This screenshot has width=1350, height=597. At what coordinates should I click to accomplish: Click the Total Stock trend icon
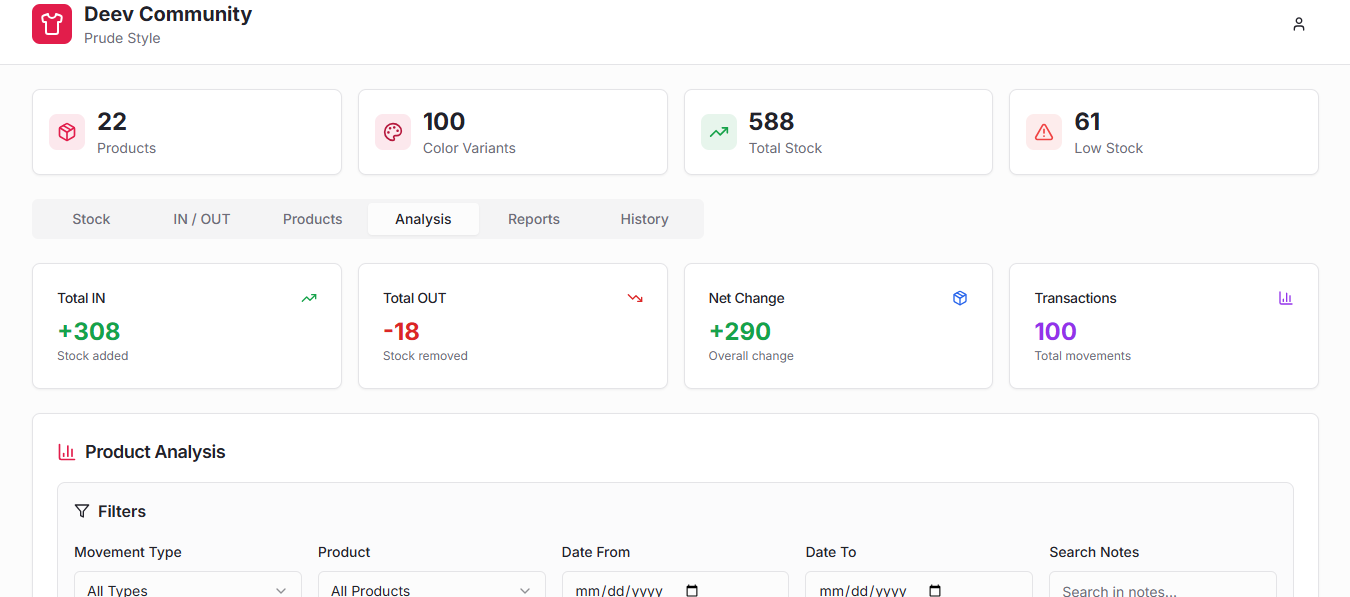718,132
